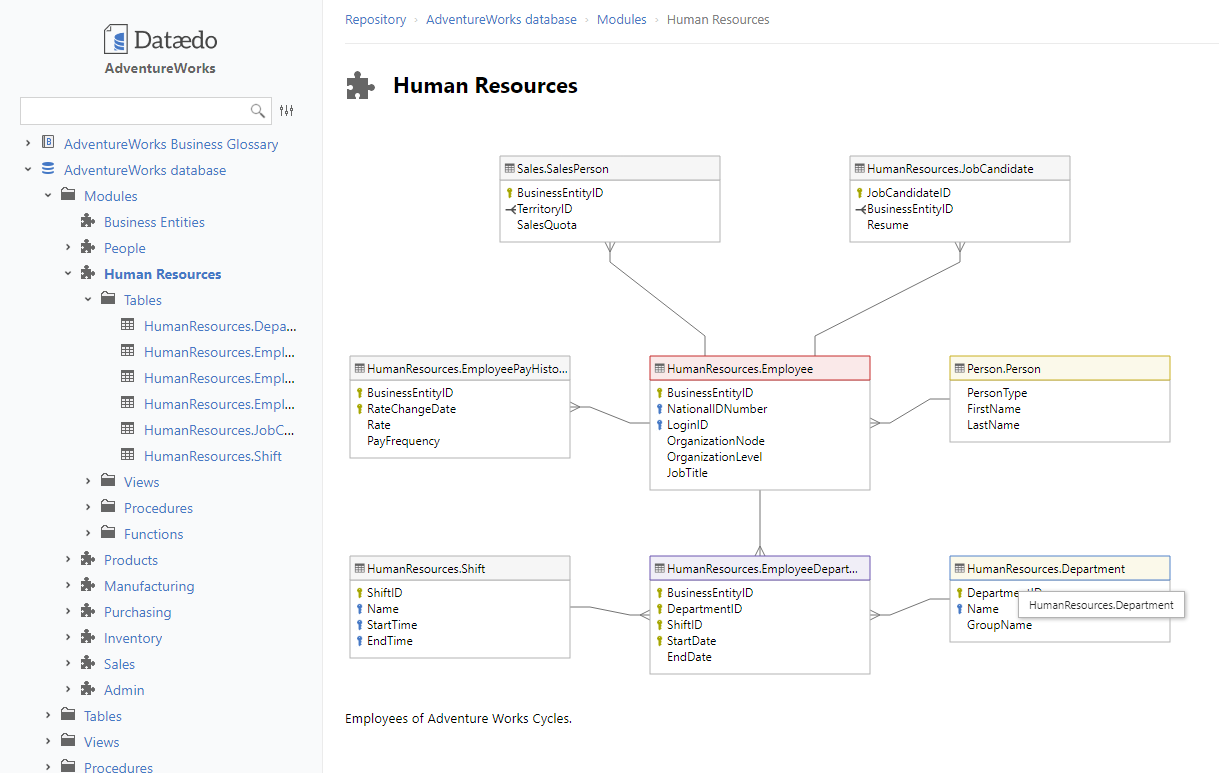The width and height of the screenshot is (1219, 773).
Task: Collapse the Tables folder under Human Resources
Action: 88,299
